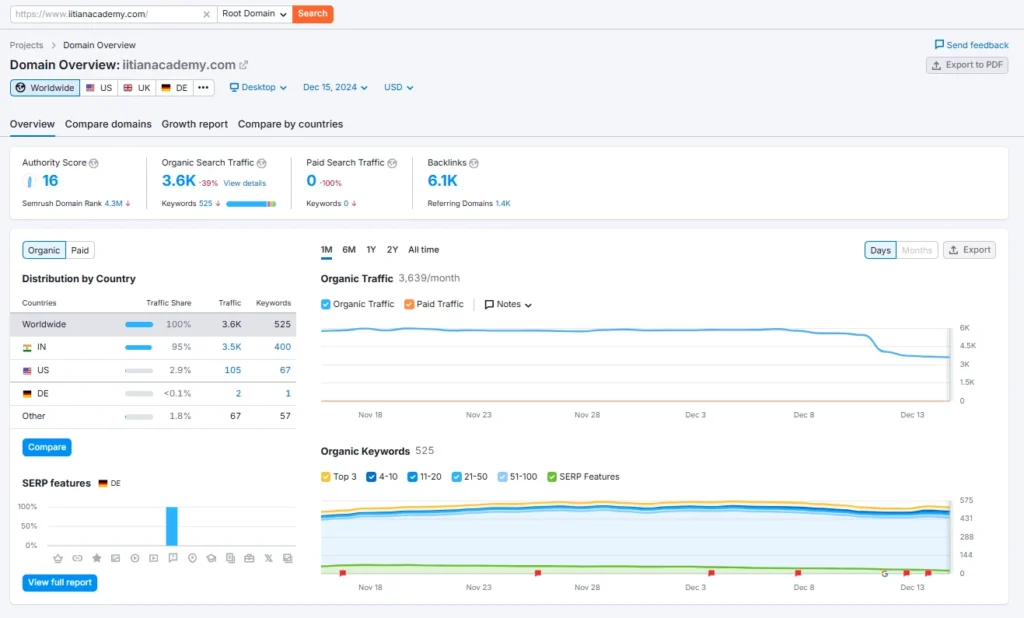Toggle the 21-50 keywords checkbox

tap(456, 477)
